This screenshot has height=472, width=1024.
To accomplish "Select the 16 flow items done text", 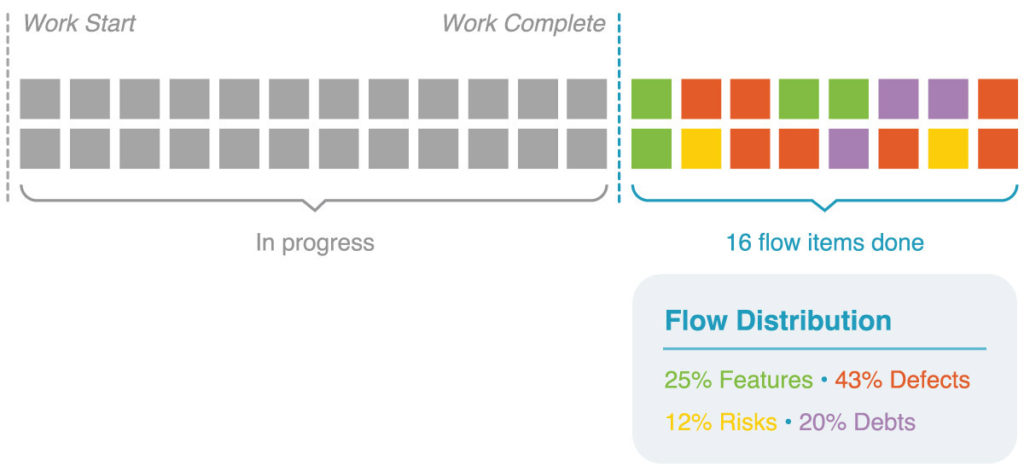I will coord(825,243).
